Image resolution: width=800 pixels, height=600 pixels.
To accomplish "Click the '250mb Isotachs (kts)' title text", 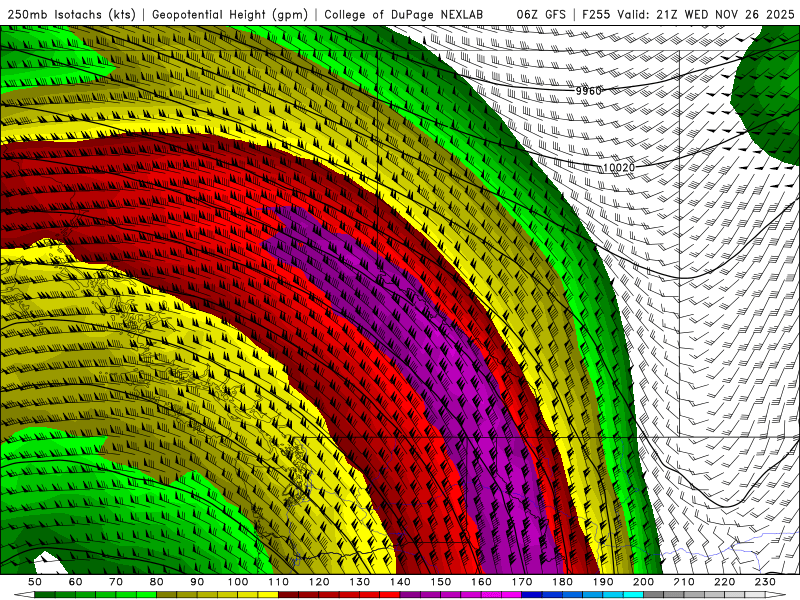I will pos(72,15).
